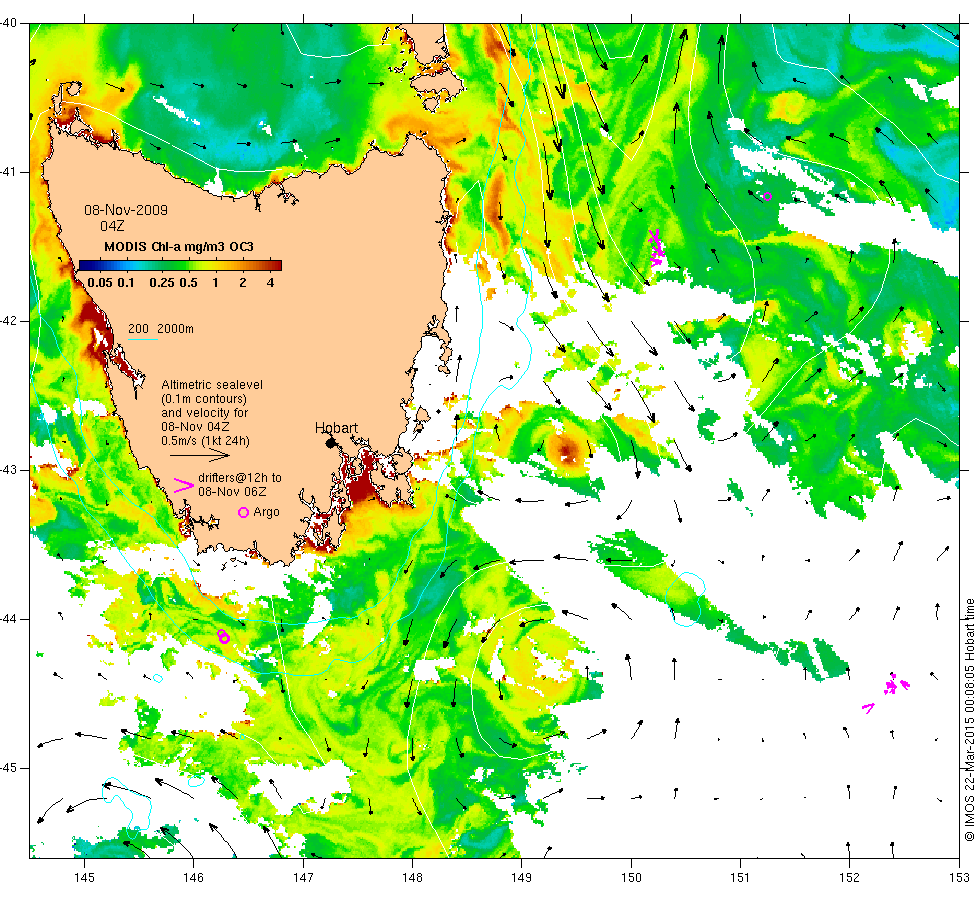
Task: Click the Hobart city label
Action: click(x=336, y=428)
